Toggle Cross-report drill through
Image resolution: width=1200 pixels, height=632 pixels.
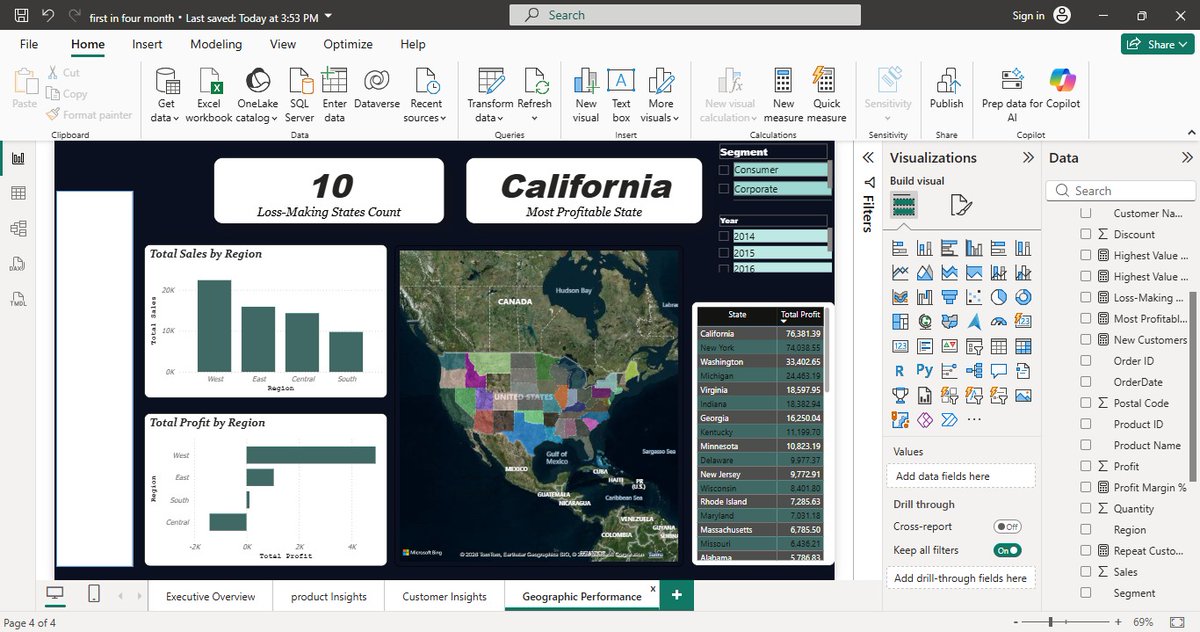[1007, 526]
